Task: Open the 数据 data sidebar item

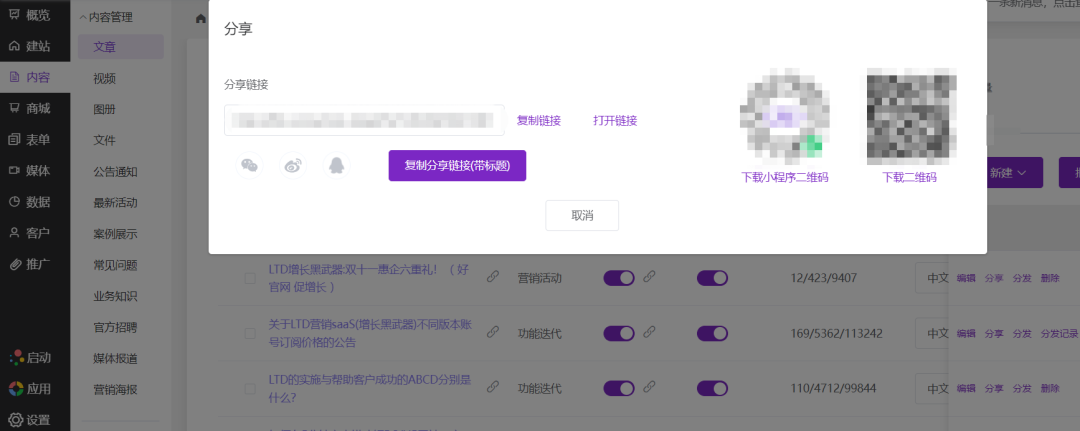Action: [x=29, y=202]
